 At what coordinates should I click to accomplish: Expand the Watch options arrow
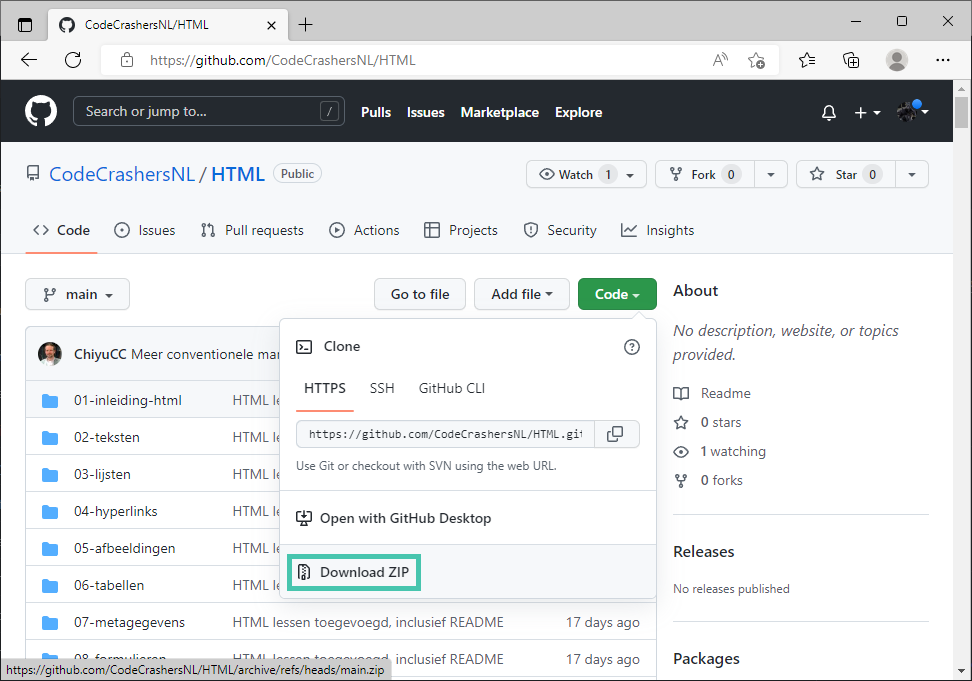[630, 175]
